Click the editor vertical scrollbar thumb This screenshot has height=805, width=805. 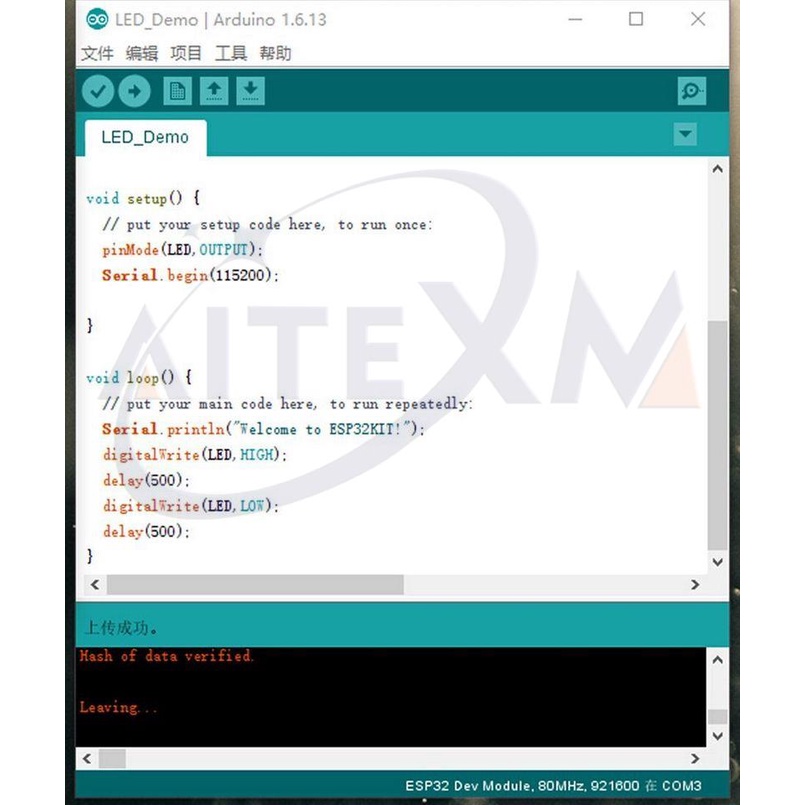click(x=718, y=435)
